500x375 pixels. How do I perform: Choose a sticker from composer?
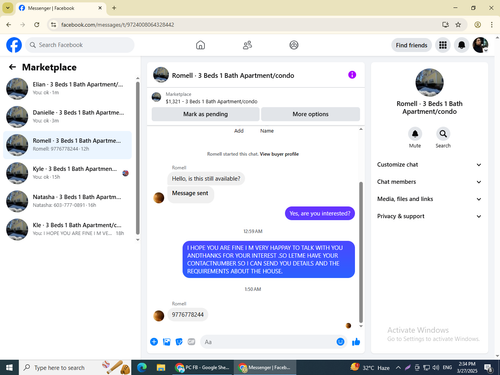tap(179, 342)
